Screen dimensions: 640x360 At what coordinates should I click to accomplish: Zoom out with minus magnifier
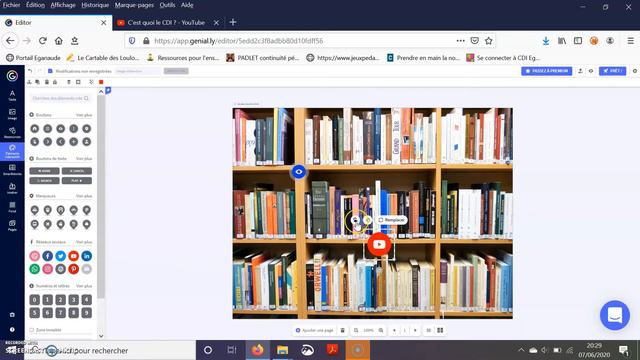pyautogui.click(x=356, y=330)
